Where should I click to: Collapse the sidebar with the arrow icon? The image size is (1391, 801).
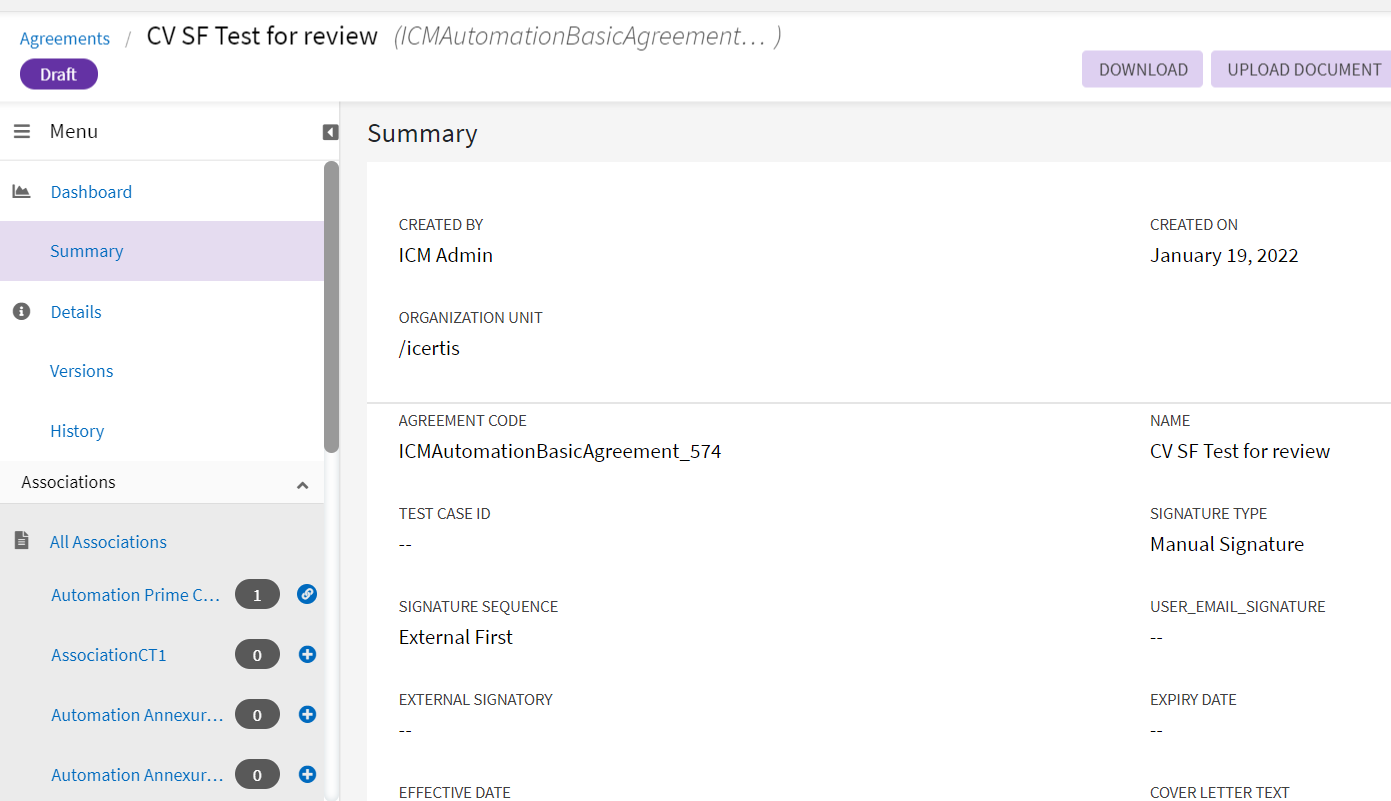coord(330,132)
